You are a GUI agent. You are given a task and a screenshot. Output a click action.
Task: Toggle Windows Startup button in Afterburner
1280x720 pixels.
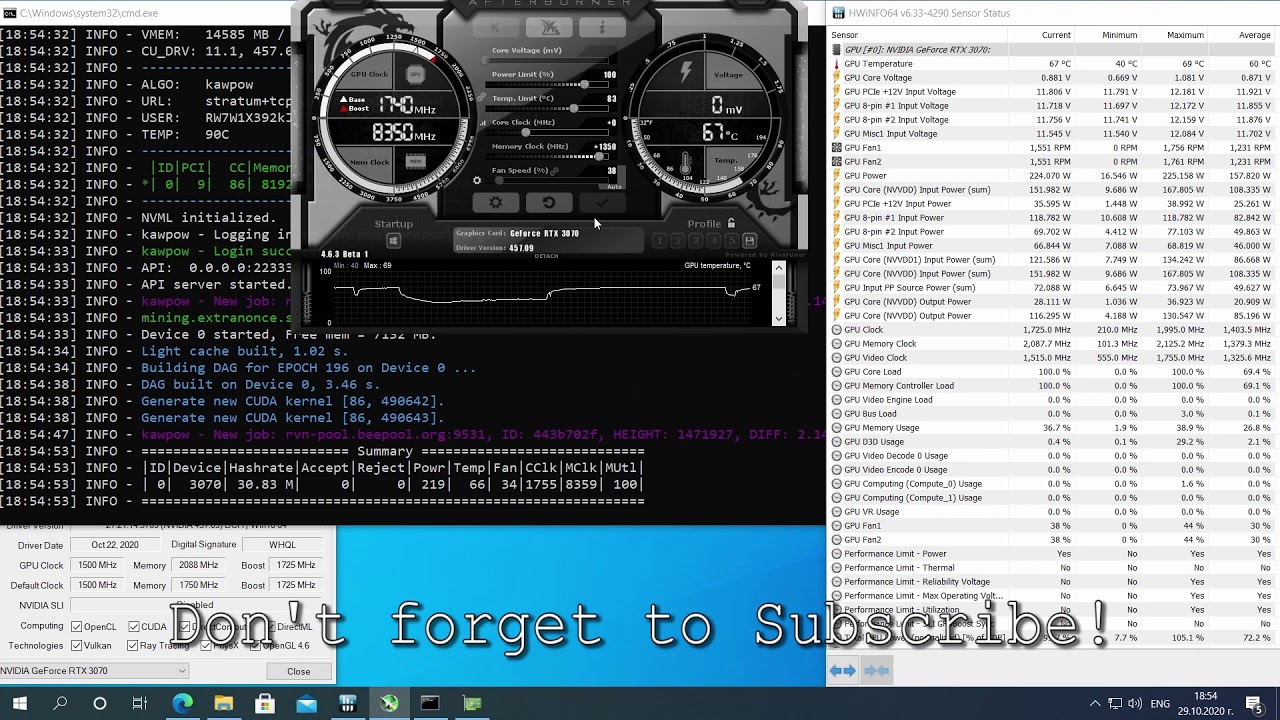click(x=393, y=241)
